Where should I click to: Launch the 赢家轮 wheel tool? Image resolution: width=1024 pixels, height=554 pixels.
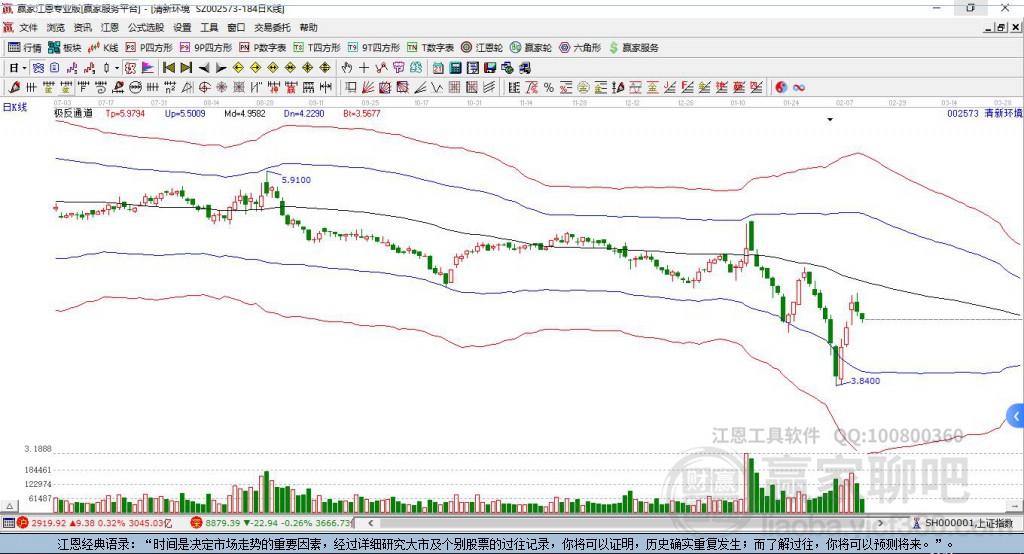click(531, 48)
